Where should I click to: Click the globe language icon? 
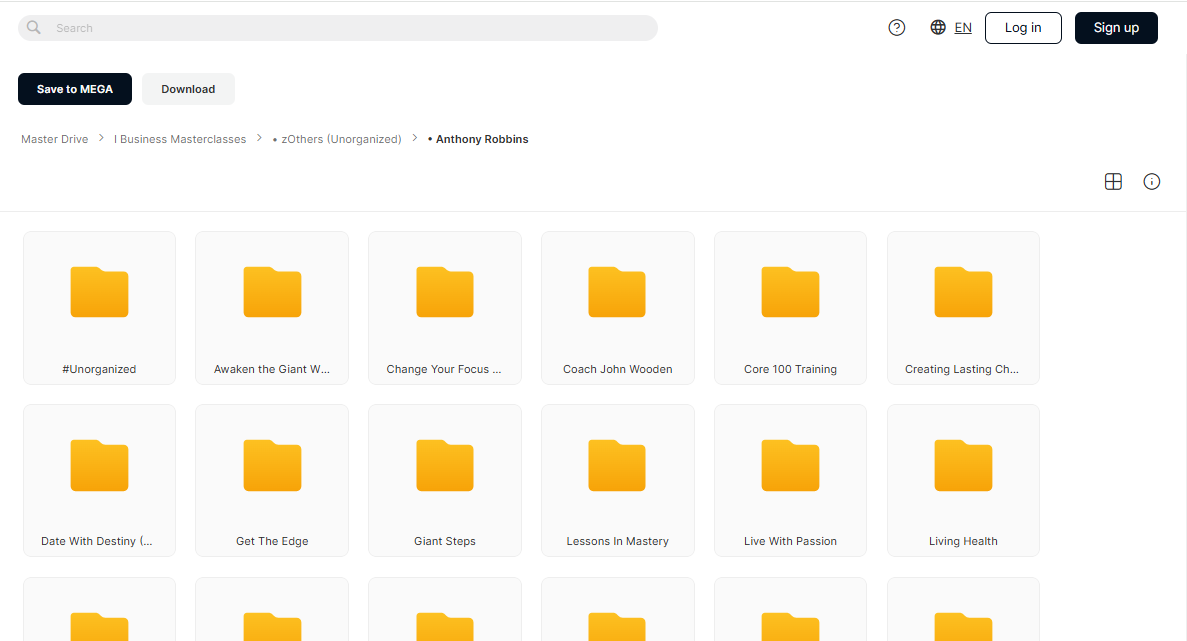tap(938, 27)
